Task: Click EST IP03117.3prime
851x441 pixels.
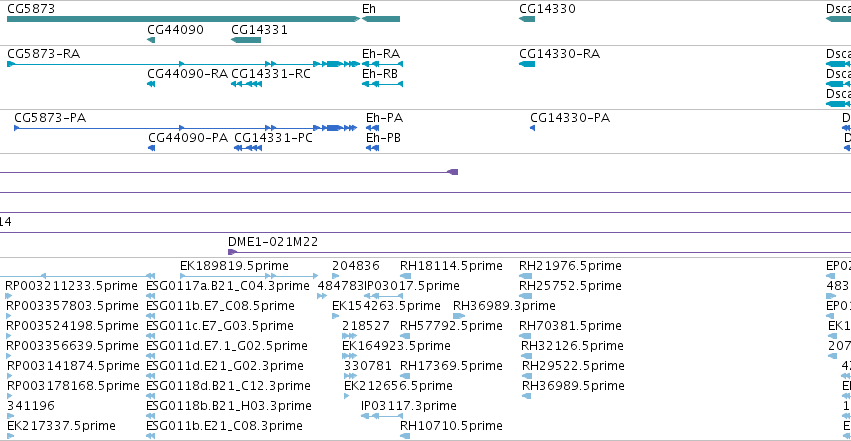Action: point(409,406)
